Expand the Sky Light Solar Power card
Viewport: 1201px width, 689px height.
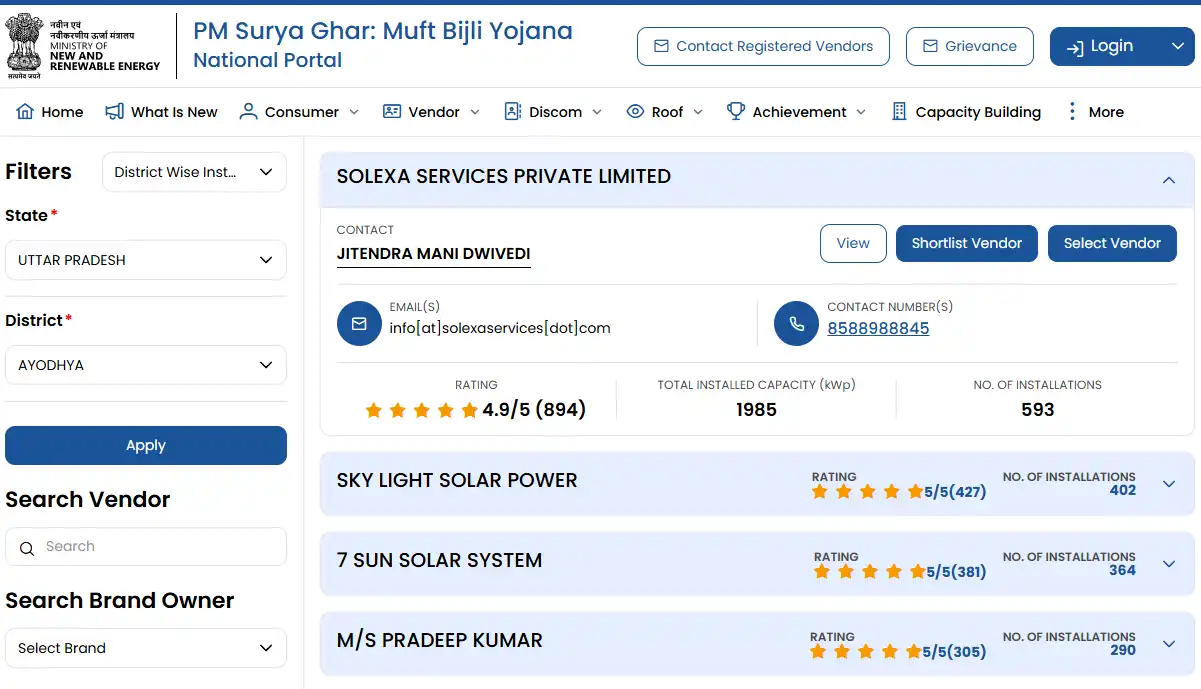click(x=1169, y=484)
